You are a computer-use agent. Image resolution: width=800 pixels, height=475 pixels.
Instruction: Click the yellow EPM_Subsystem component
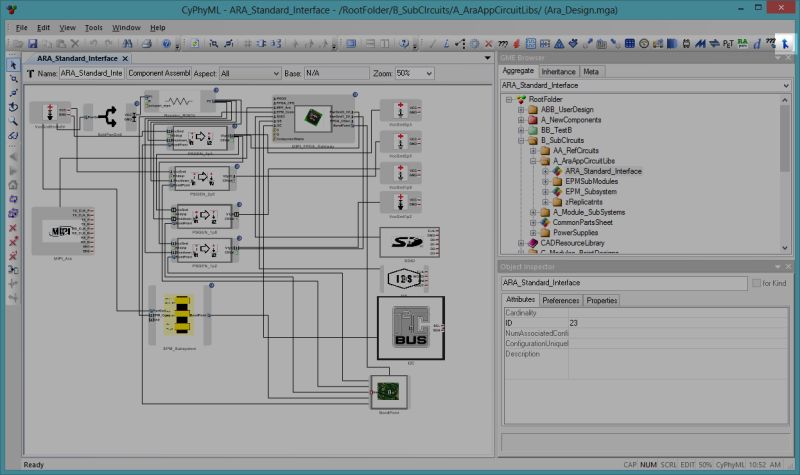(179, 315)
